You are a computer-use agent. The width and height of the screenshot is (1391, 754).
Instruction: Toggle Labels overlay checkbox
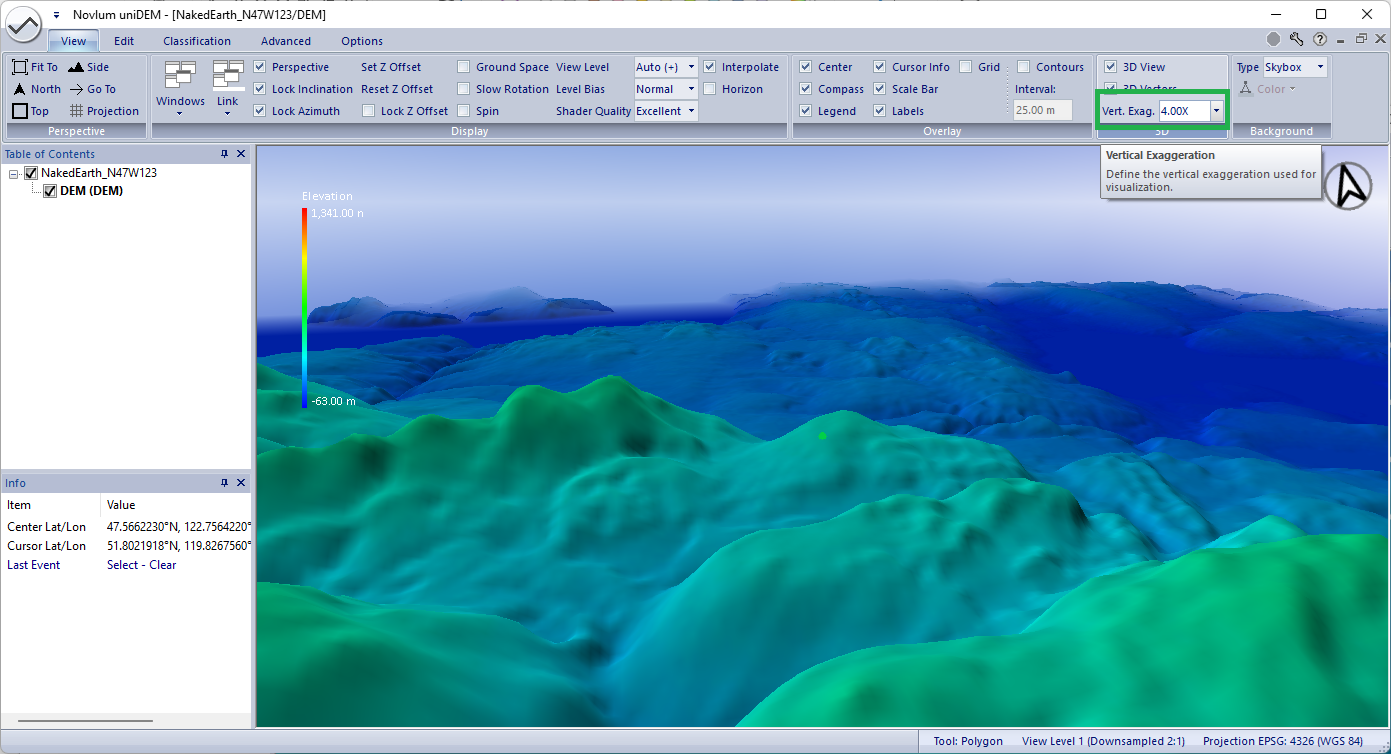pyautogui.click(x=880, y=111)
